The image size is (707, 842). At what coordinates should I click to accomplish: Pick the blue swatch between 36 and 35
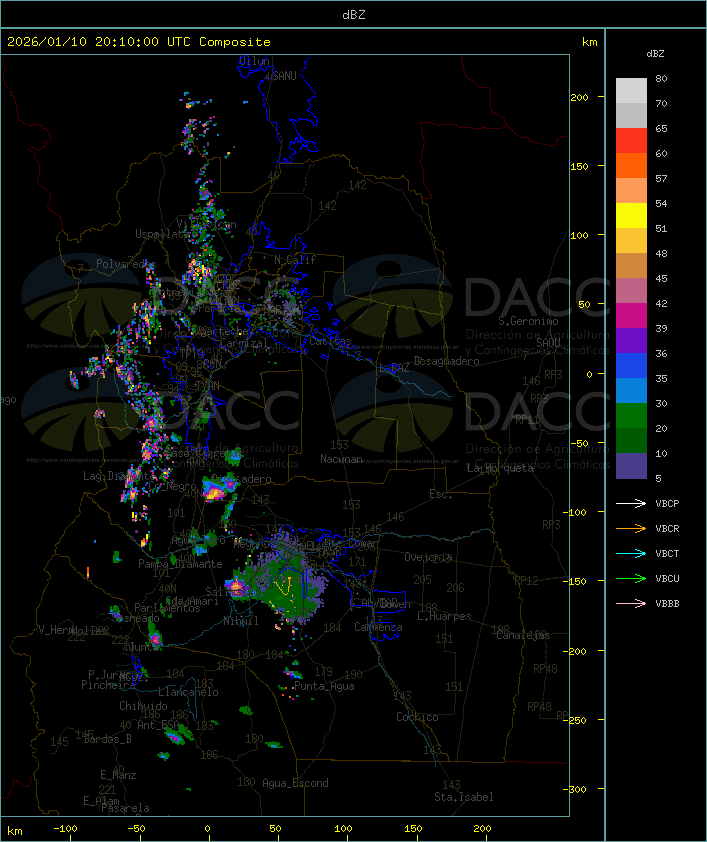[631, 366]
